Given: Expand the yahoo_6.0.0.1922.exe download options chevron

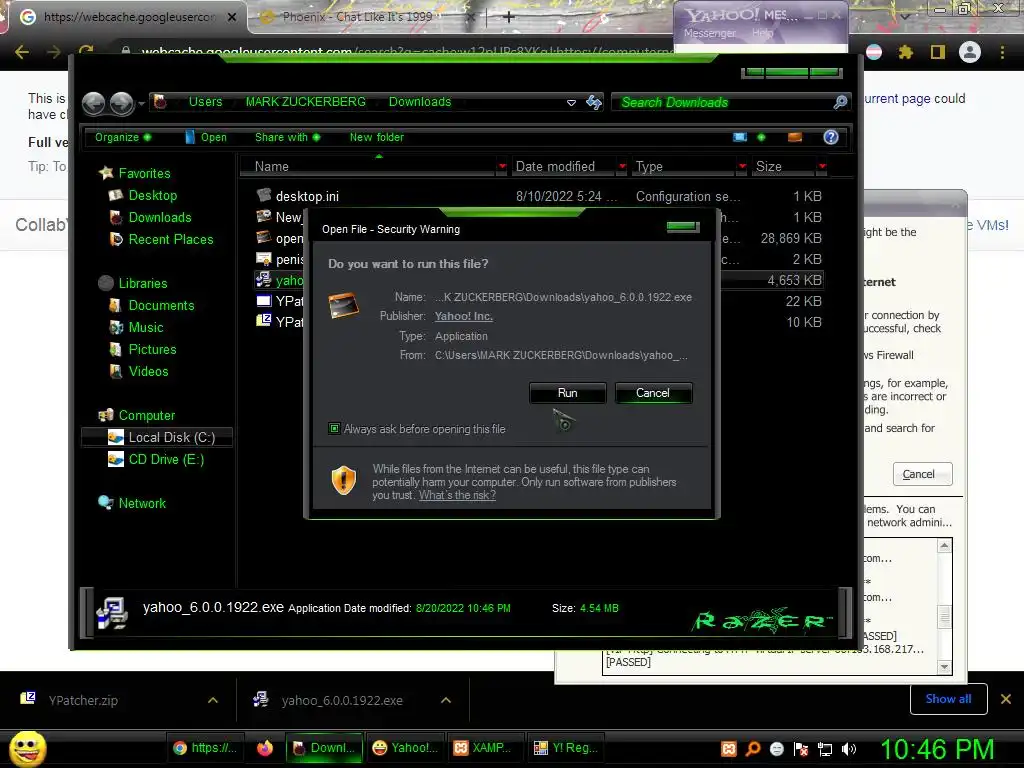Looking at the screenshot, I should click(x=446, y=700).
